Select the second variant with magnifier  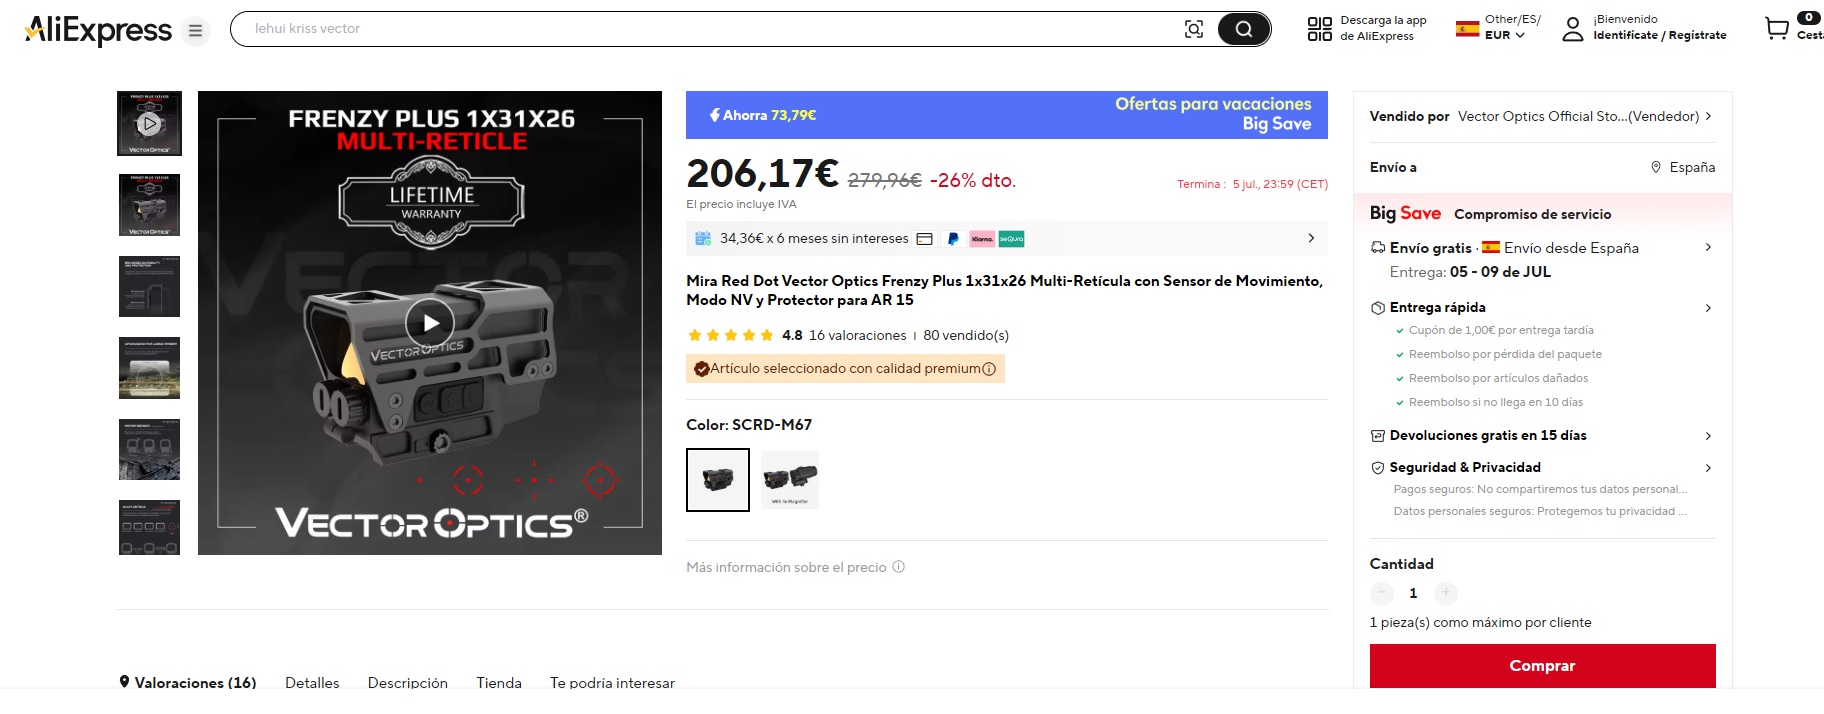click(x=790, y=480)
